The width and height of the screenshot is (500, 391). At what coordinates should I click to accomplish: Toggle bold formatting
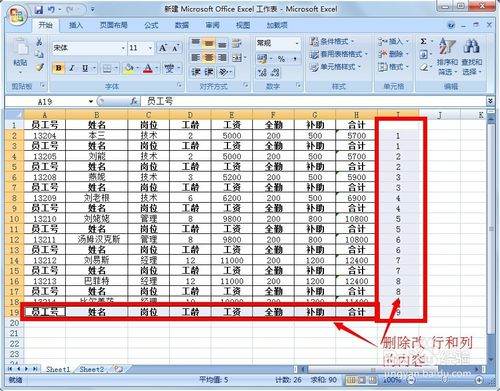[x=59, y=68]
